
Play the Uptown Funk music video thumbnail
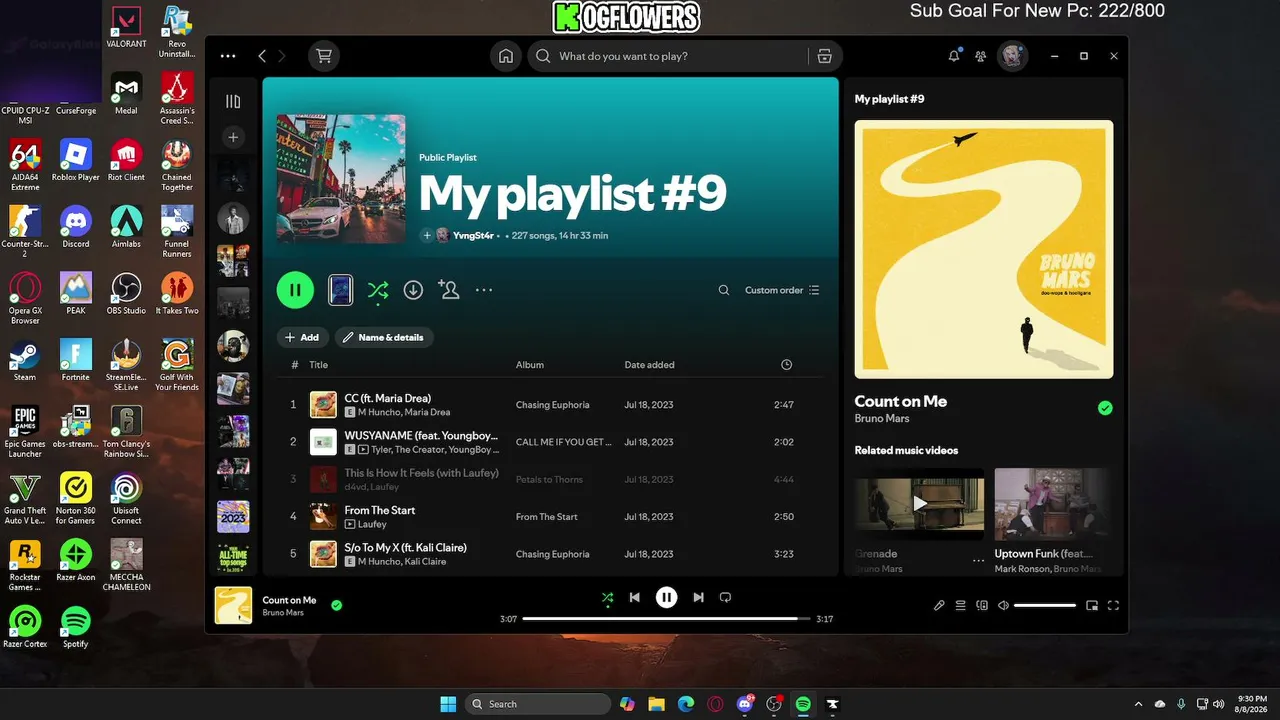click(x=1052, y=504)
